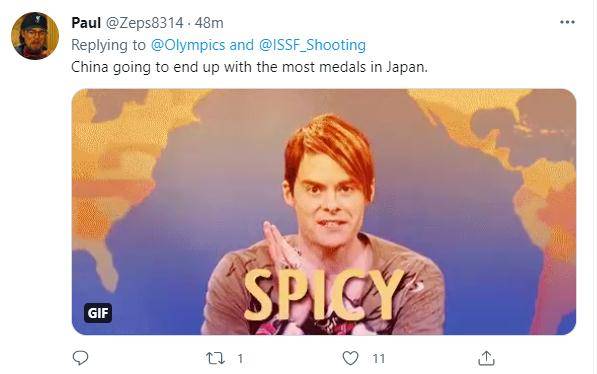
Task: Click the retweet count 1
Action: coord(240,358)
